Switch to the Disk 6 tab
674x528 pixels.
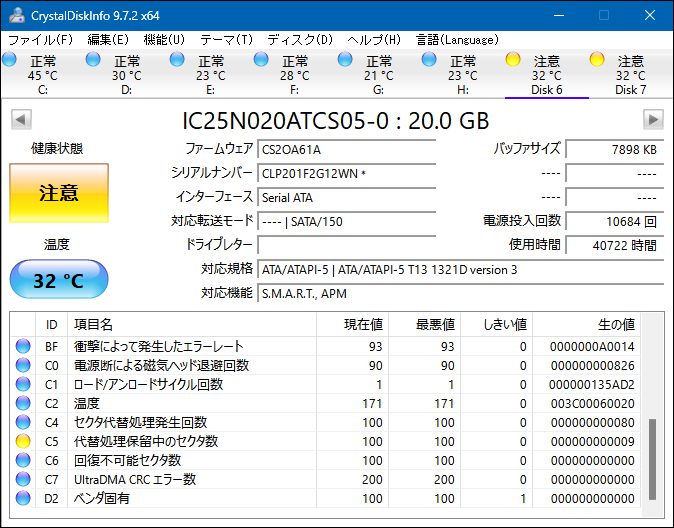(546, 75)
